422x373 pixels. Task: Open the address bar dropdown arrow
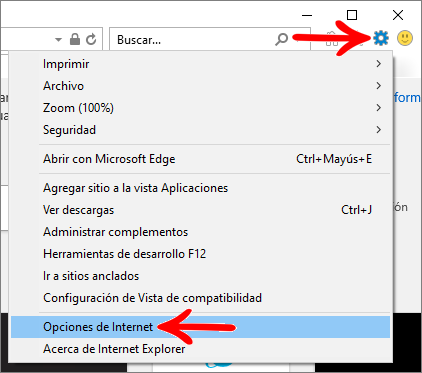click(x=58, y=40)
